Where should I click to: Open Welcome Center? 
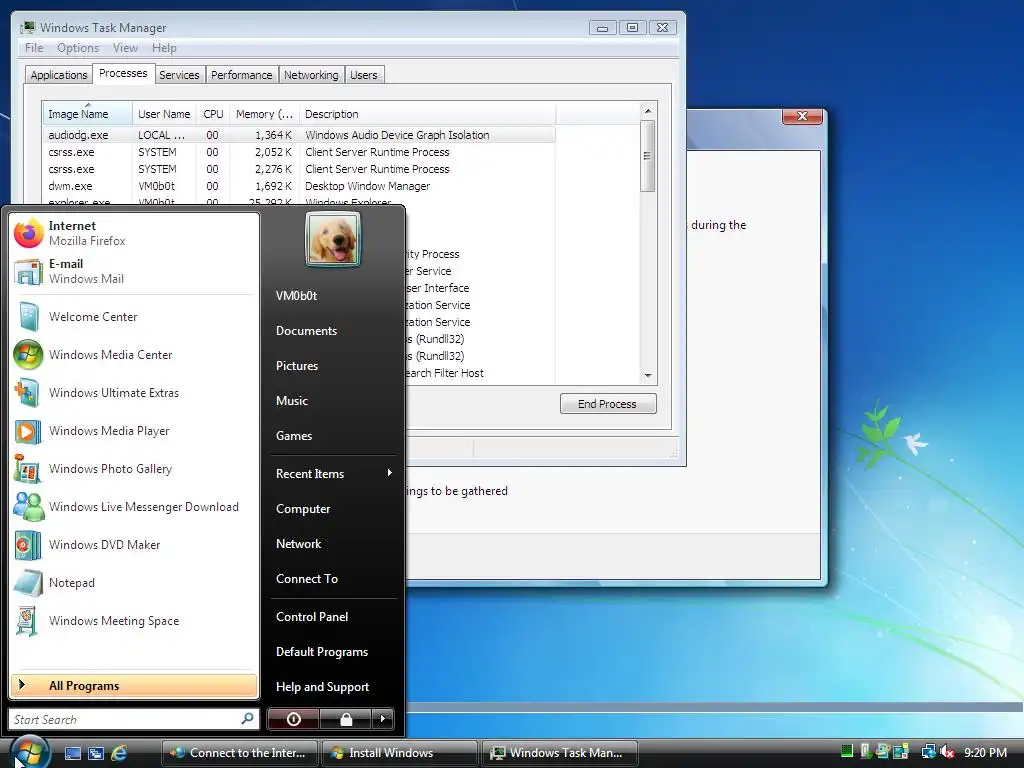[134, 317]
